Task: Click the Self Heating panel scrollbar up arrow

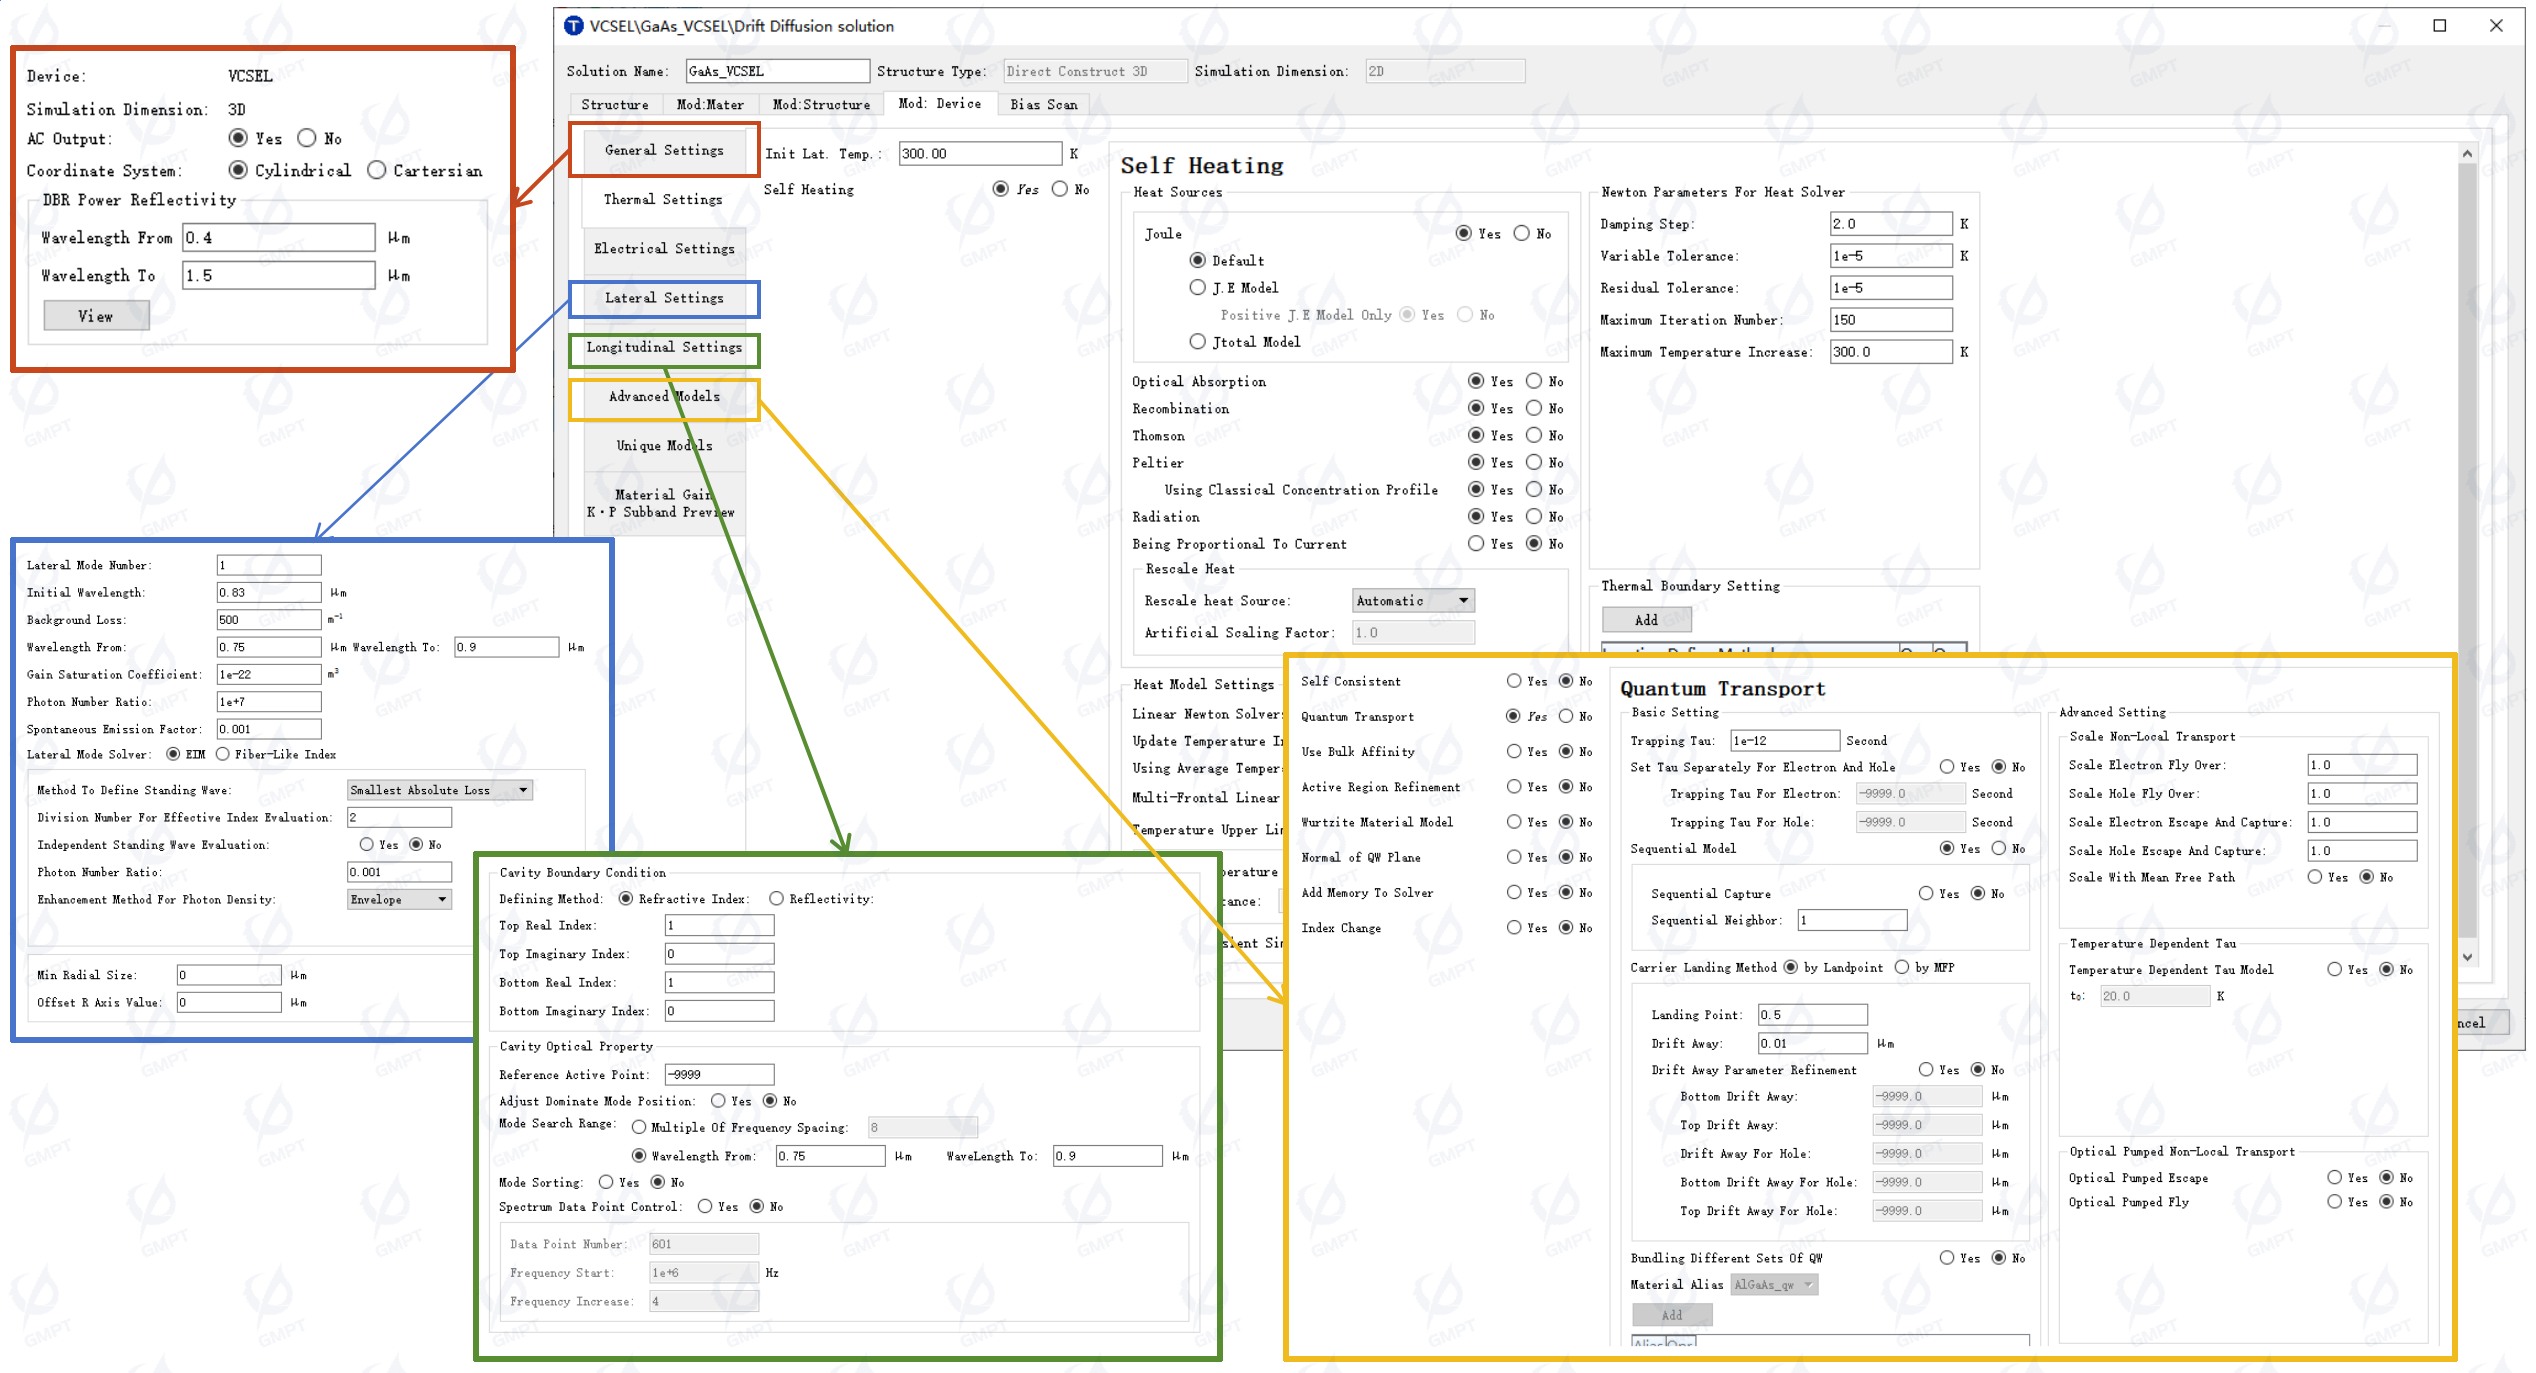Action: click(2467, 153)
